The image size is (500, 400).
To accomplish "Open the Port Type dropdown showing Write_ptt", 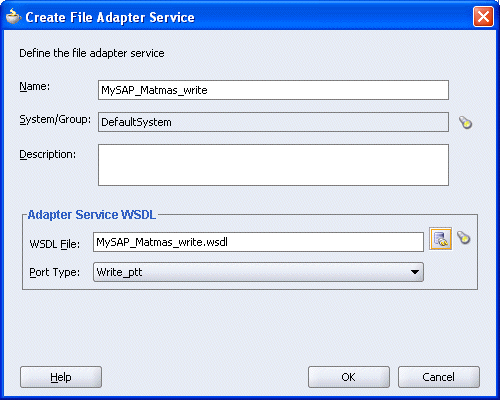I will coord(258,272).
